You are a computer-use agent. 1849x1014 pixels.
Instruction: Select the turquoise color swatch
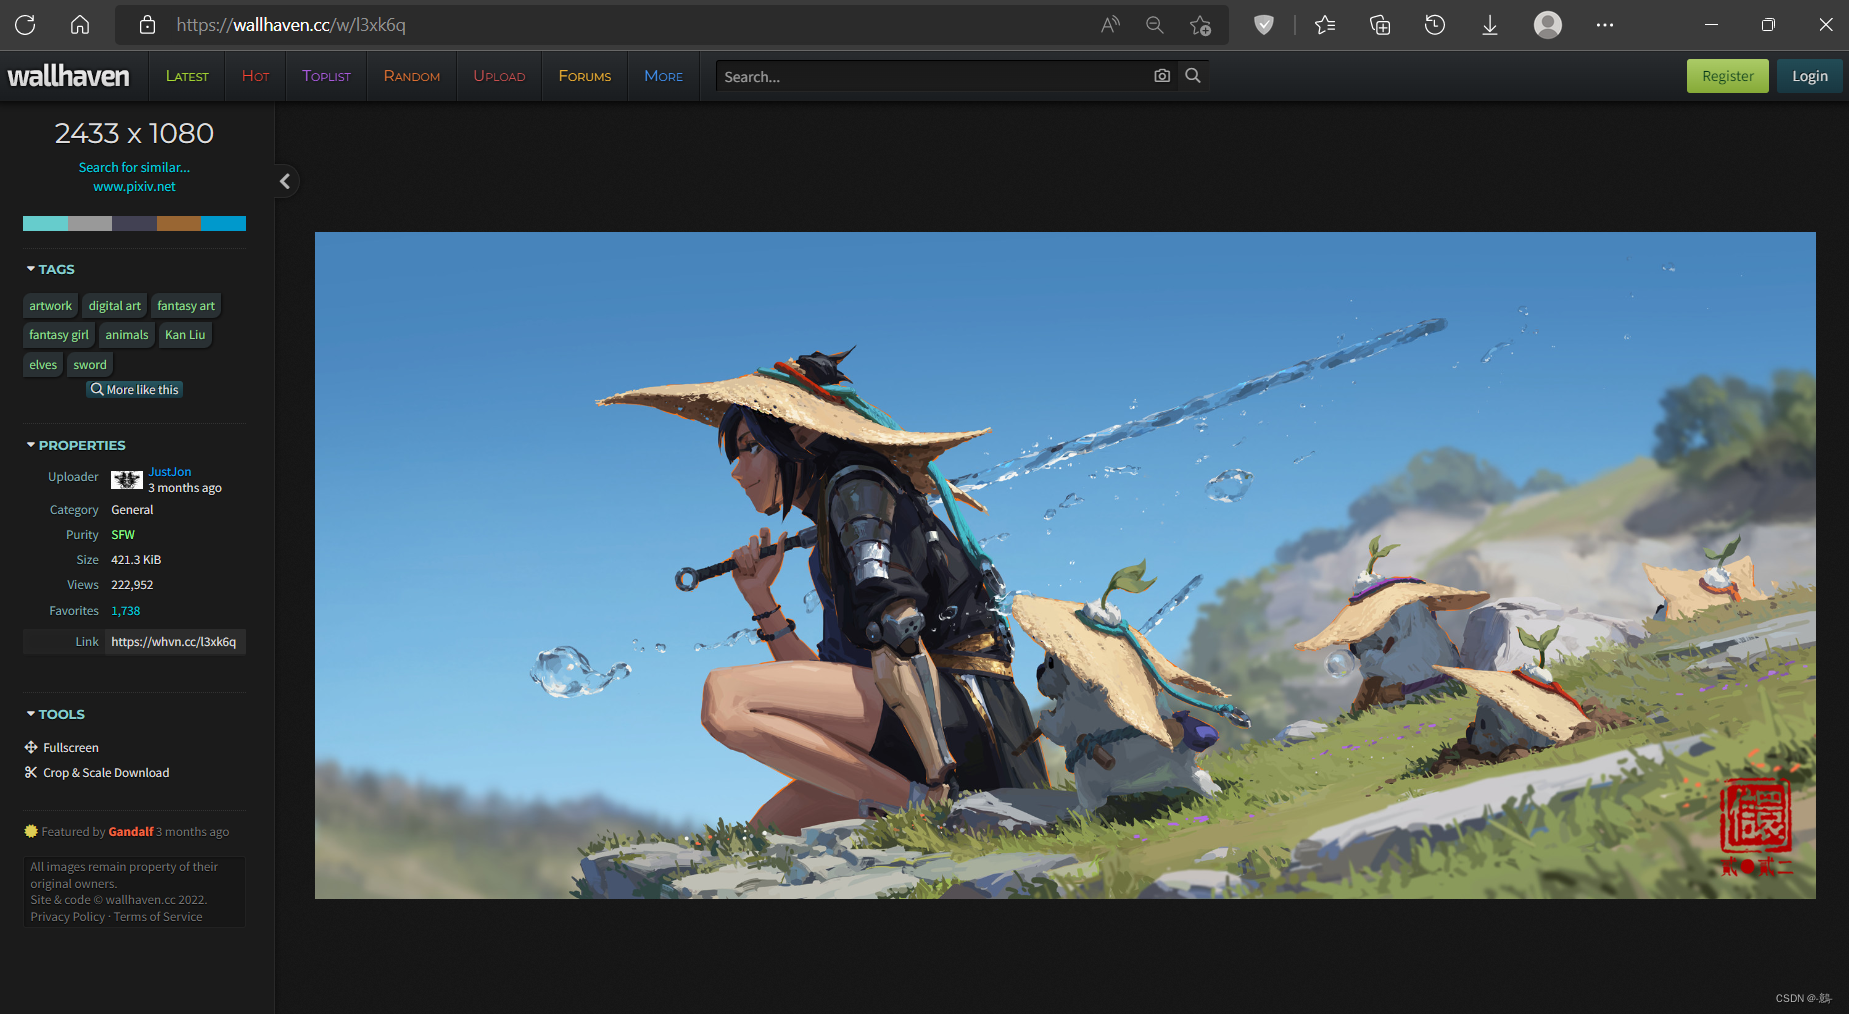point(45,223)
